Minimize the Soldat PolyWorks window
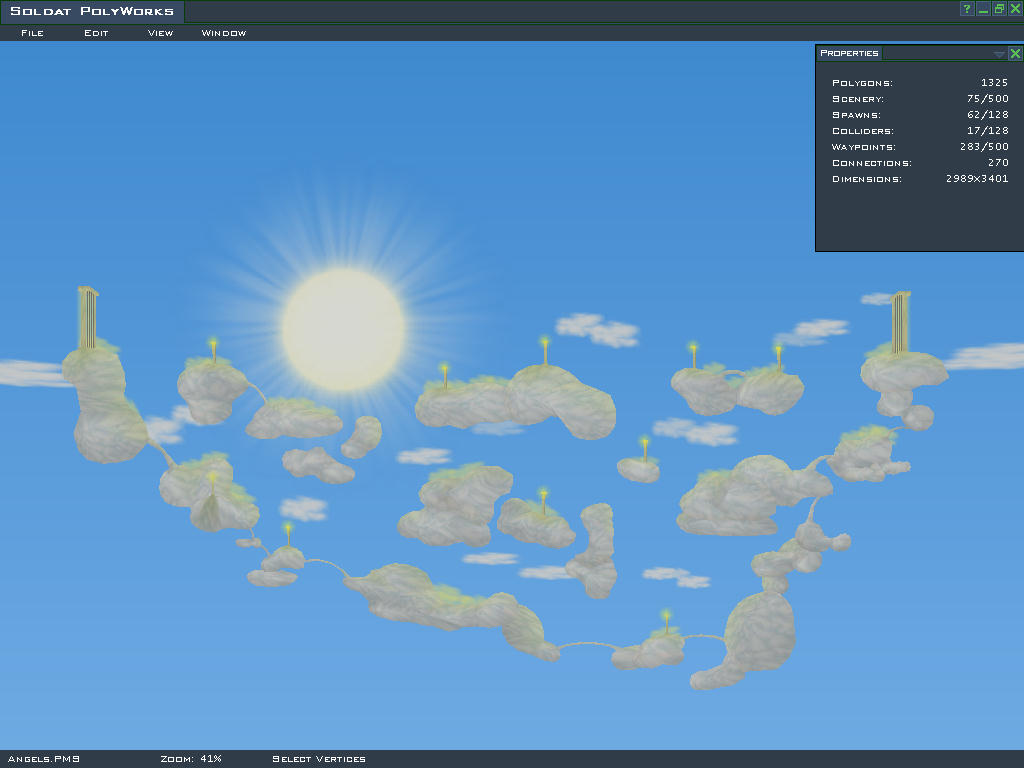The height and width of the screenshot is (768, 1024). tap(983, 9)
